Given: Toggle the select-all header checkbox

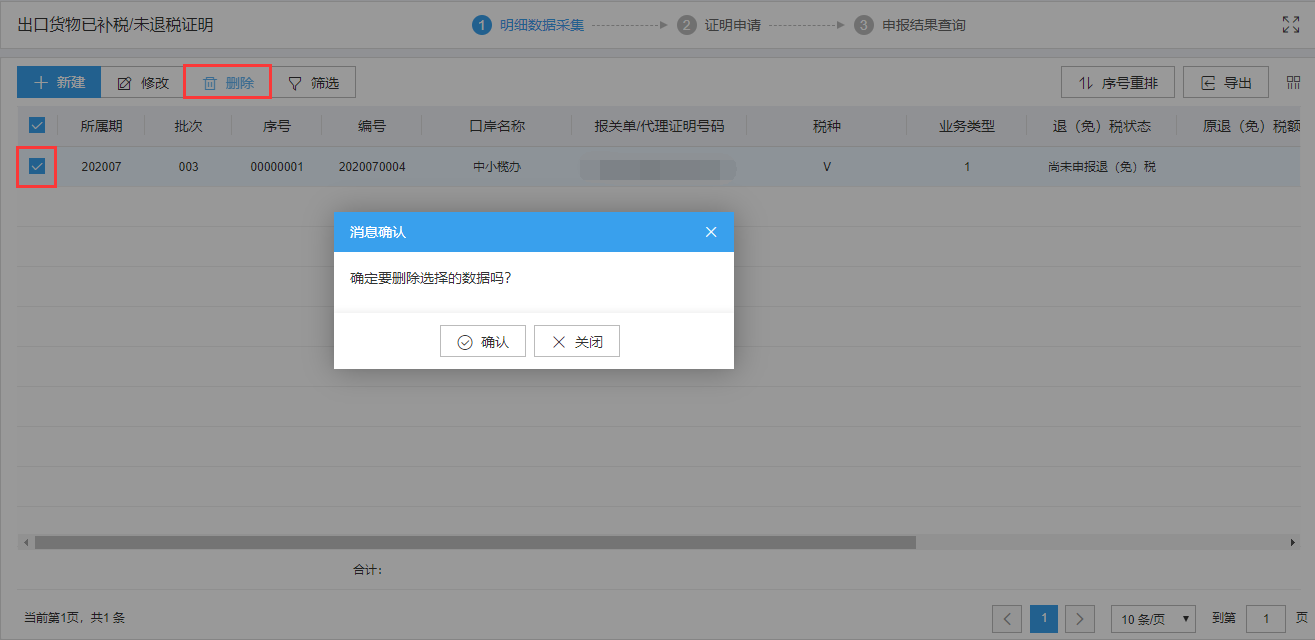Looking at the screenshot, I should click(37, 125).
